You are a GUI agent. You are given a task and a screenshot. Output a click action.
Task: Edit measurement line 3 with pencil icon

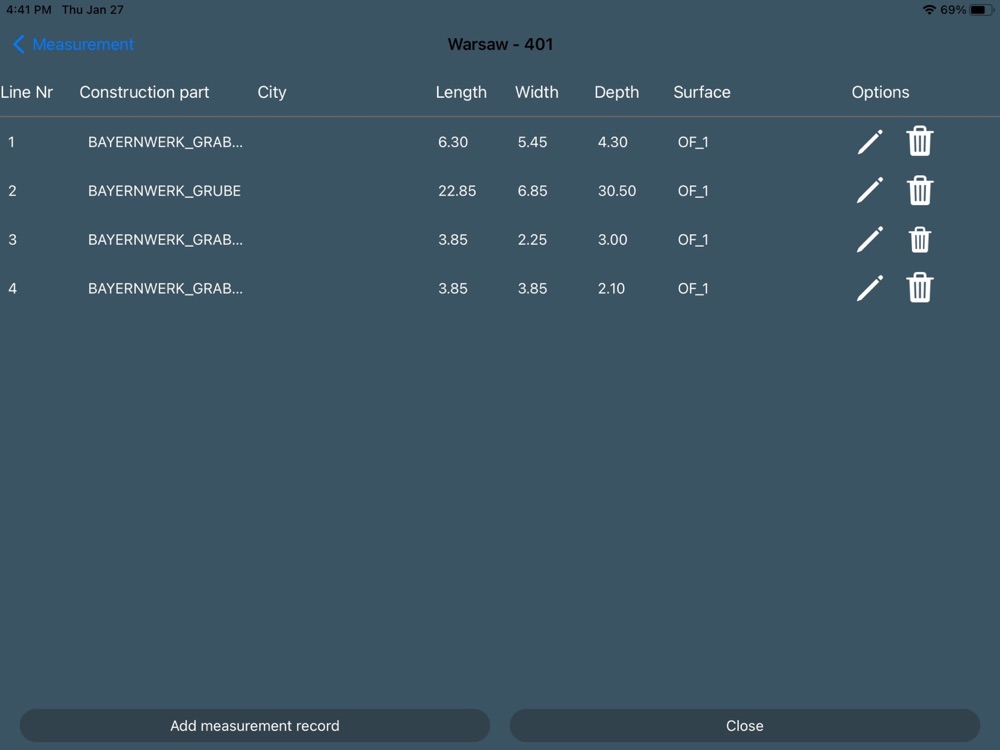[870, 240]
